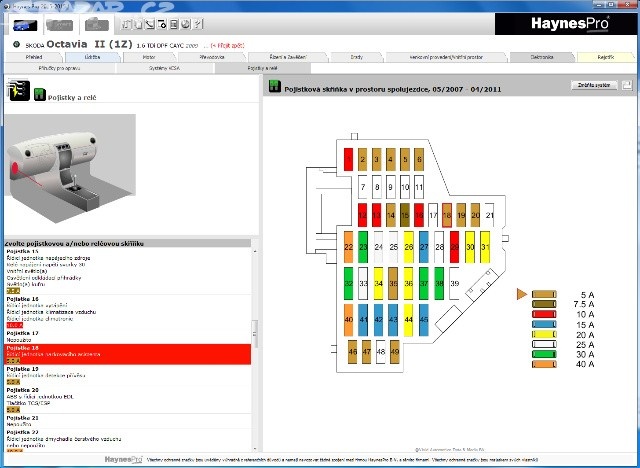The image size is (640, 468).
Task: Click the 40 A orange legend swatch
Action: click(544, 364)
